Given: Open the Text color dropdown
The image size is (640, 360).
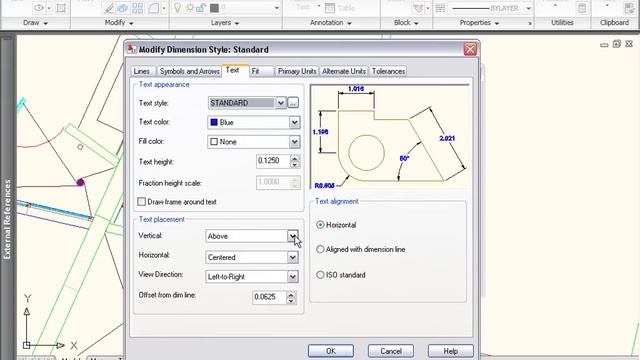Looking at the screenshot, I should click(x=294, y=122).
